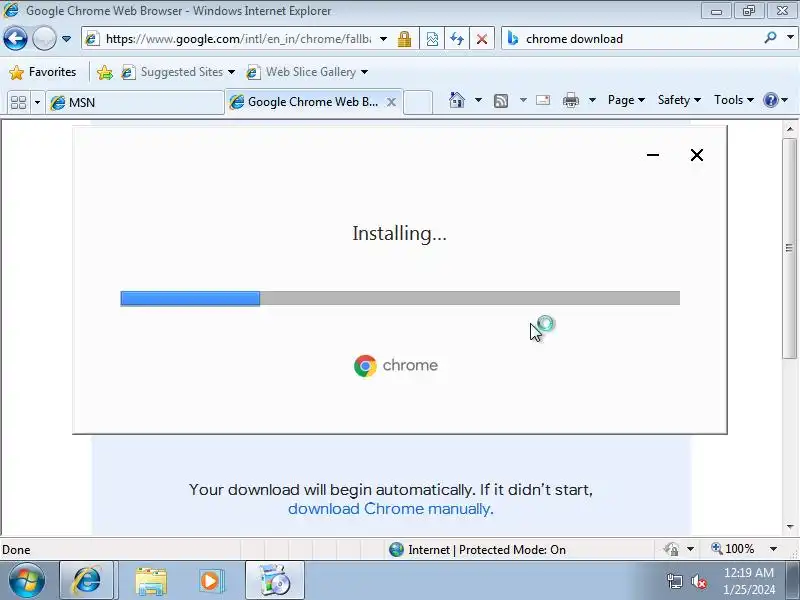
Task: Click the Help question mark icon
Action: pos(770,100)
